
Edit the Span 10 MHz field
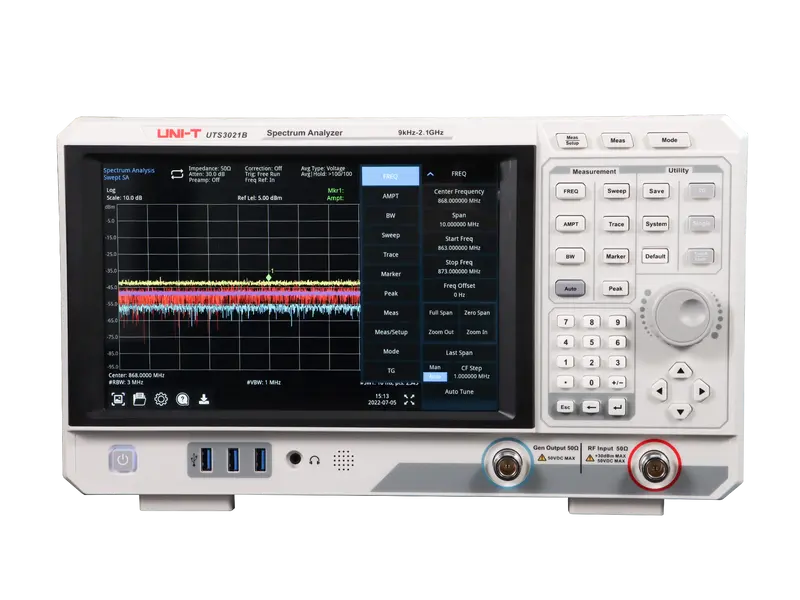pyautogui.click(x=459, y=219)
